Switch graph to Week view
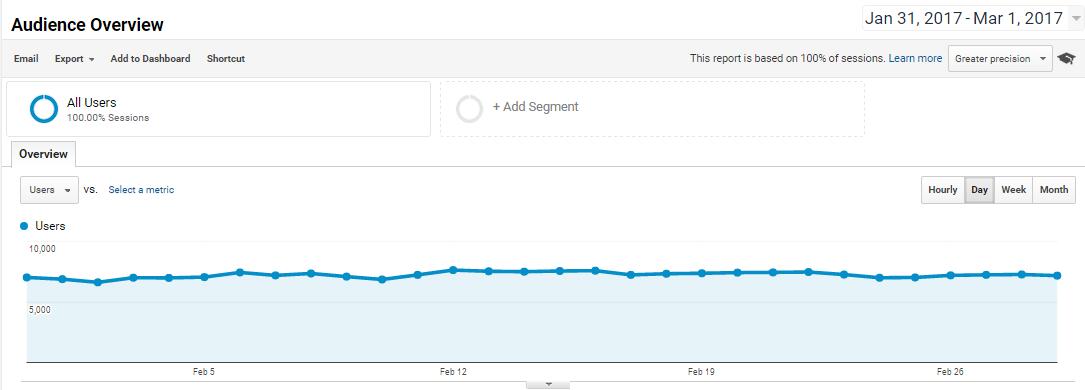Viewport: 1085px width, 390px height. [x=1013, y=189]
